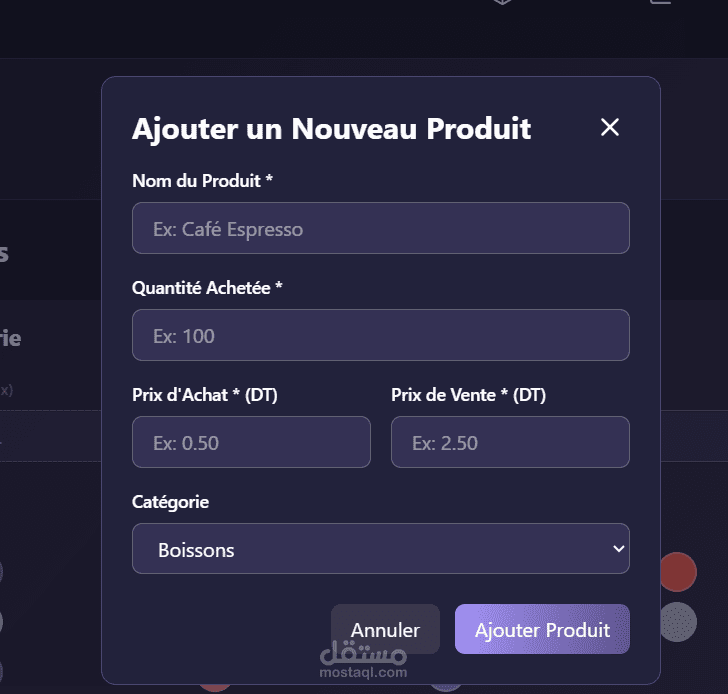Pick the red circle swatch behind dialog

click(x=678, y=572)
